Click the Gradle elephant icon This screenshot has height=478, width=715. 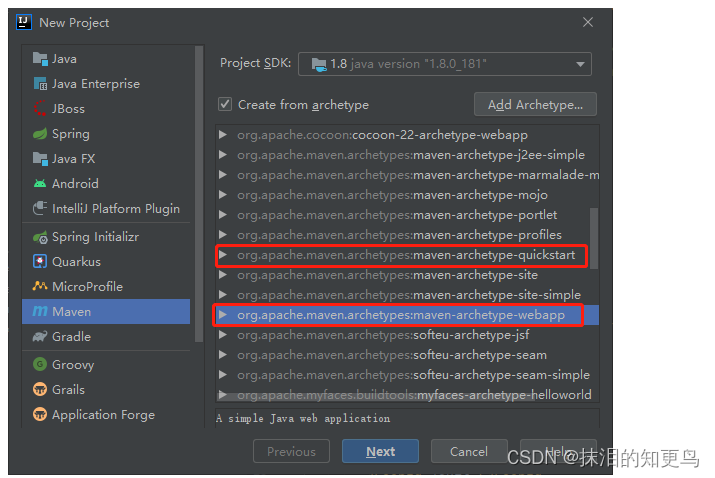point(40,337)
